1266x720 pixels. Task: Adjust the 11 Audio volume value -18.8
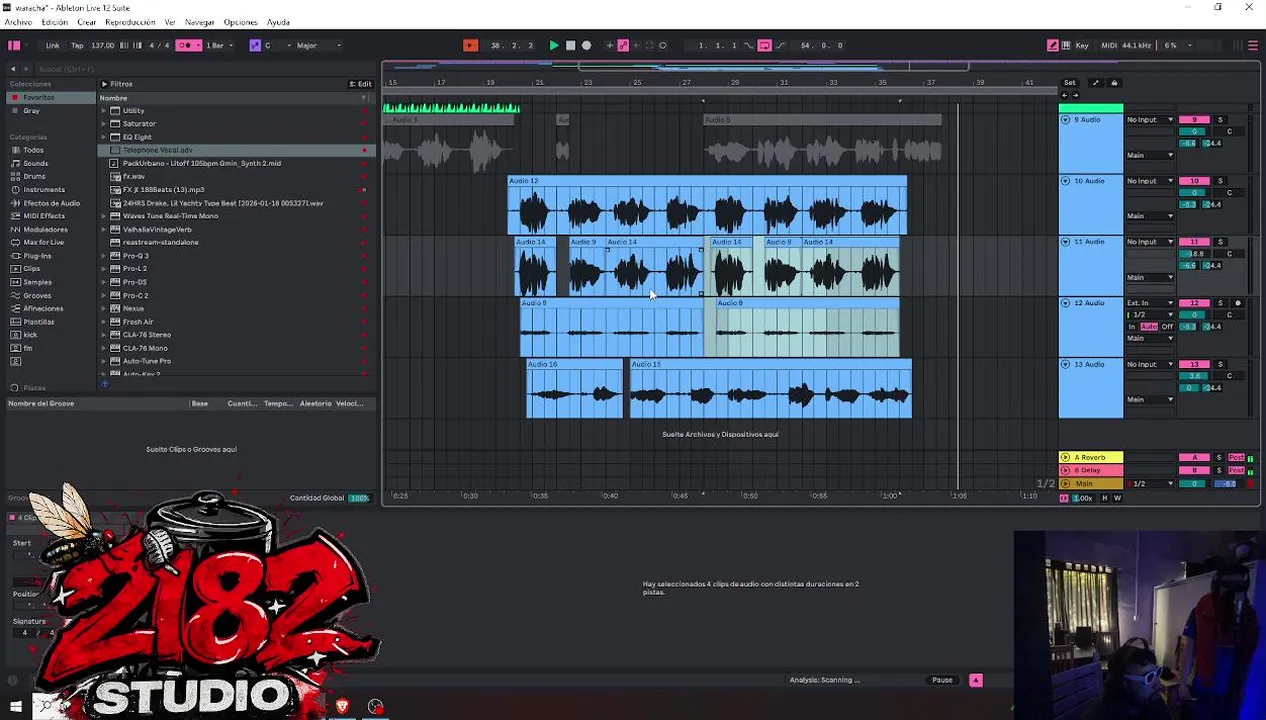(1194, 254)
